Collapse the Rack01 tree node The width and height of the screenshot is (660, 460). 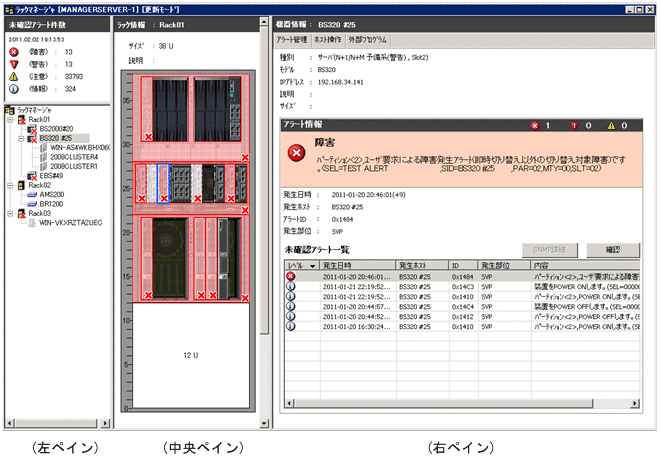click(x=11, y=119)
